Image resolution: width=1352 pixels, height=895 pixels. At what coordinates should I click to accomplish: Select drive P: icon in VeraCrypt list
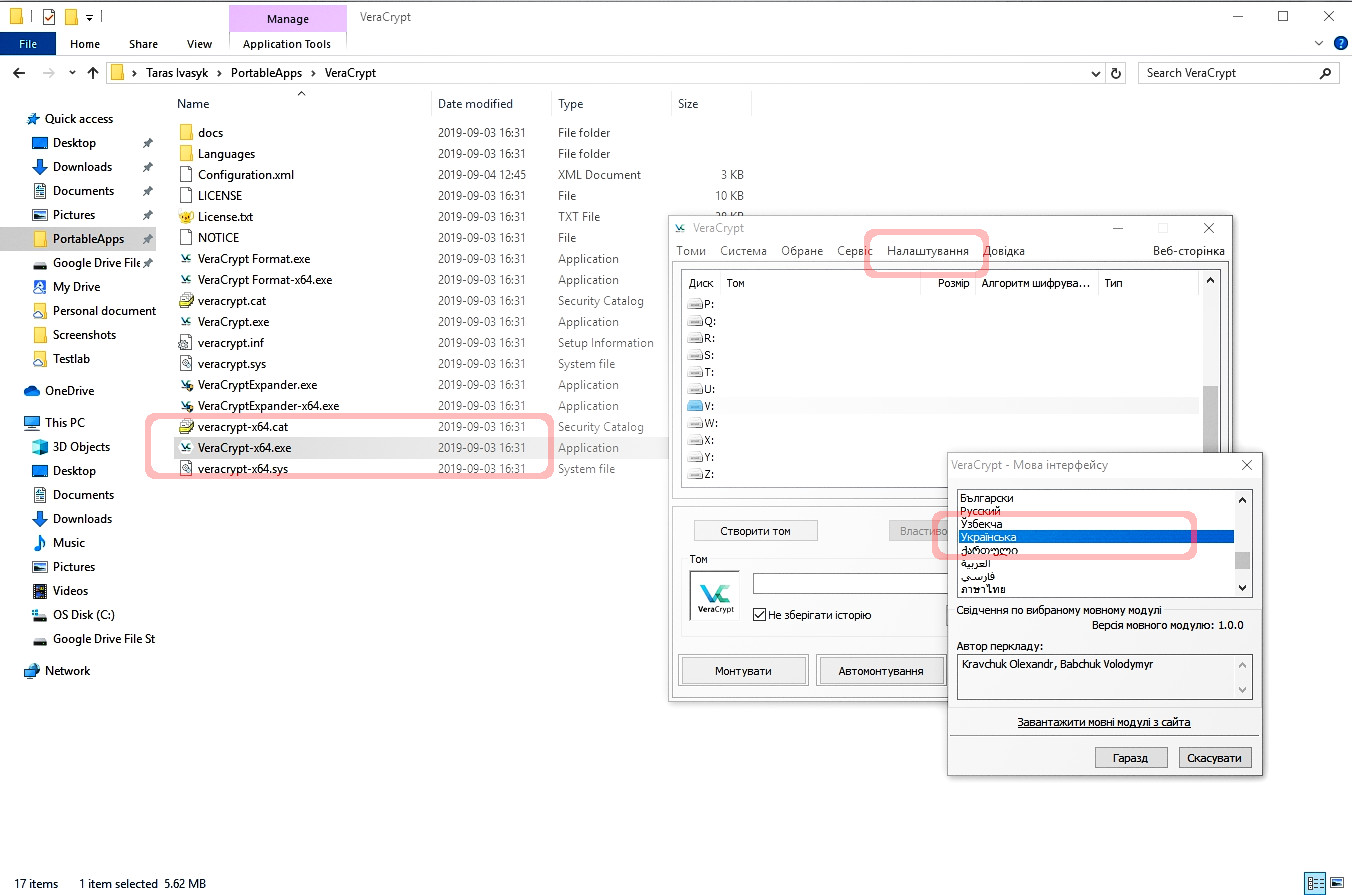point(696,304)
